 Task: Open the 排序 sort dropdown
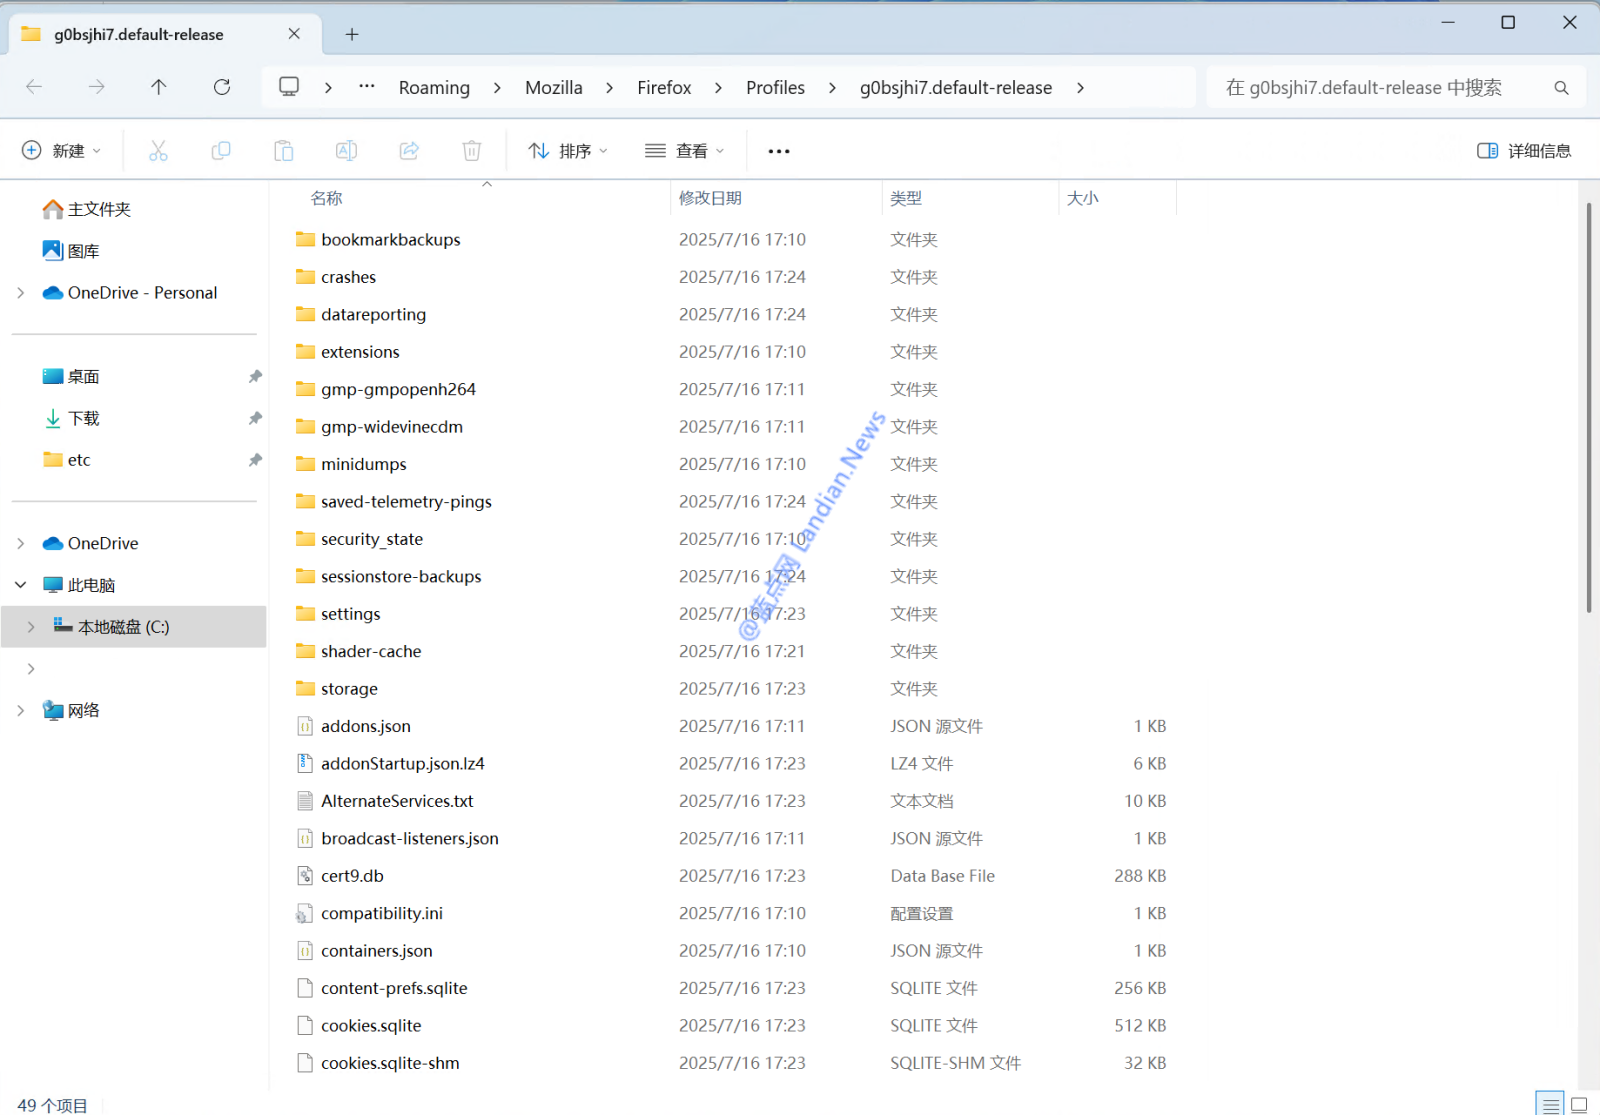[567, 151]
